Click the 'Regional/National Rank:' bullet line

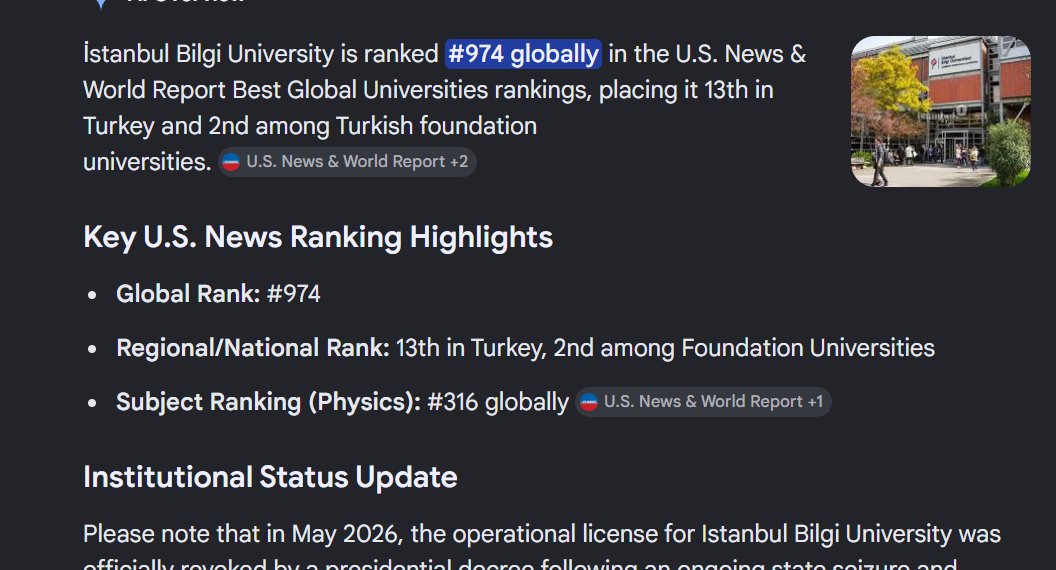525,348
